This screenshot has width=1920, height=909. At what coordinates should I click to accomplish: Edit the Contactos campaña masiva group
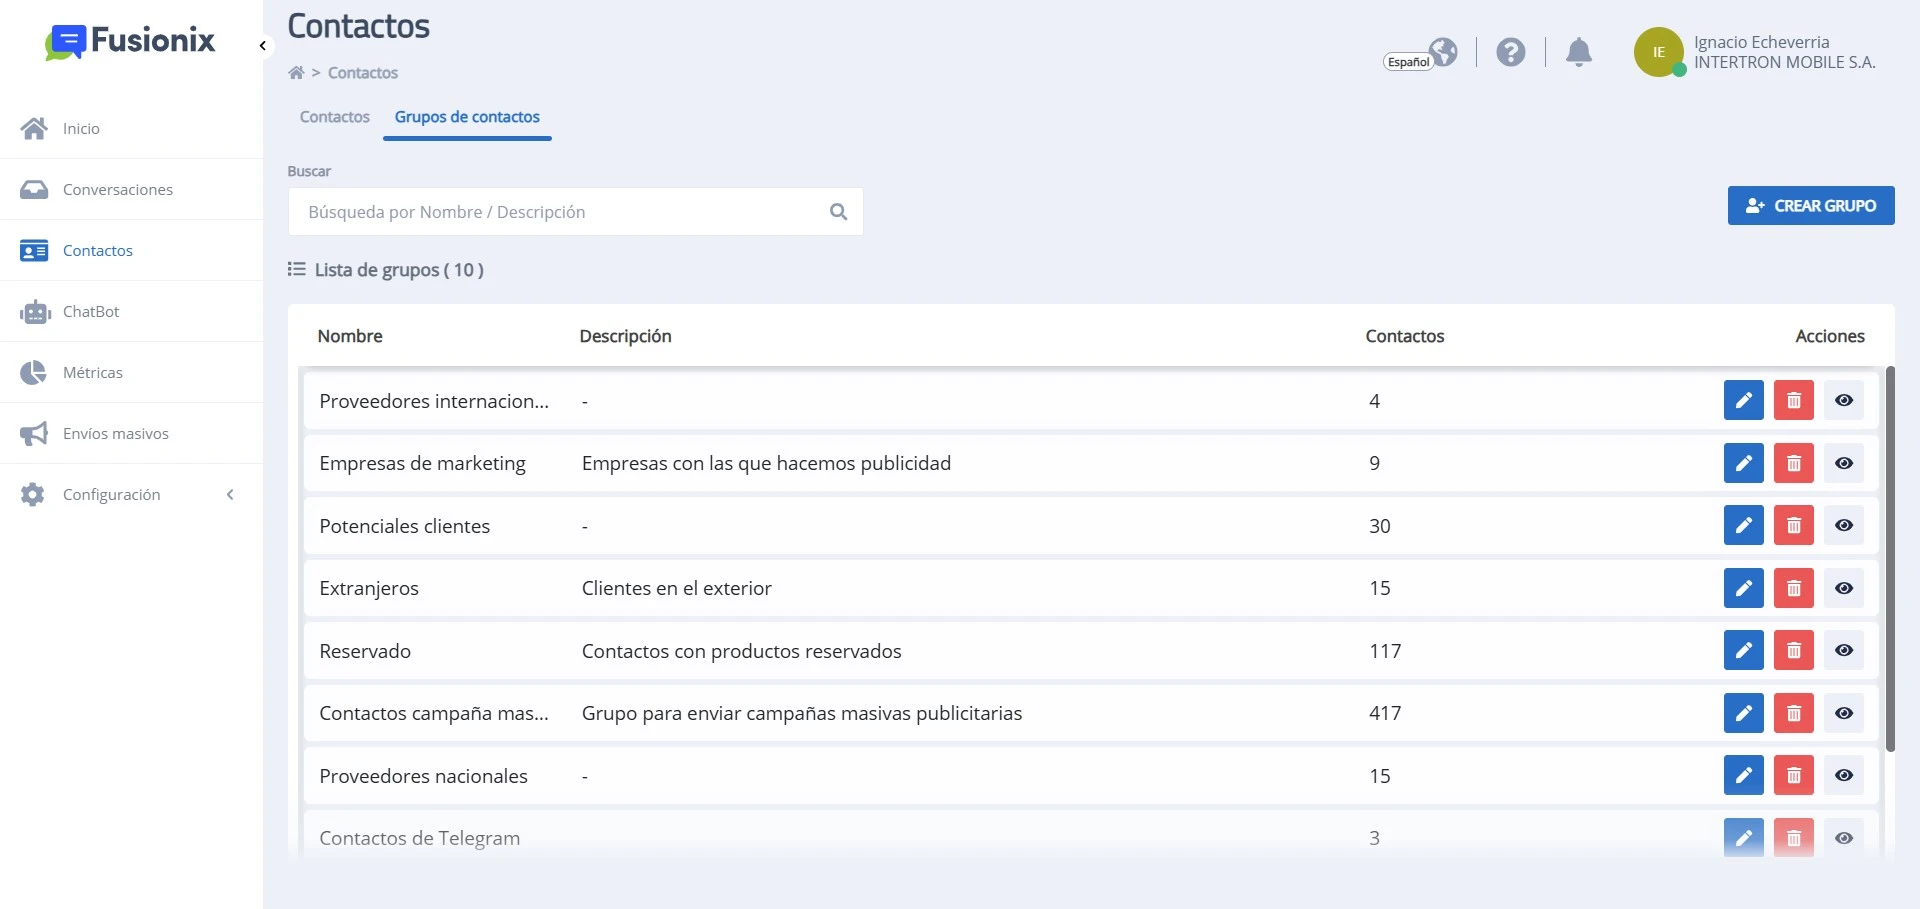point(1743,713)
